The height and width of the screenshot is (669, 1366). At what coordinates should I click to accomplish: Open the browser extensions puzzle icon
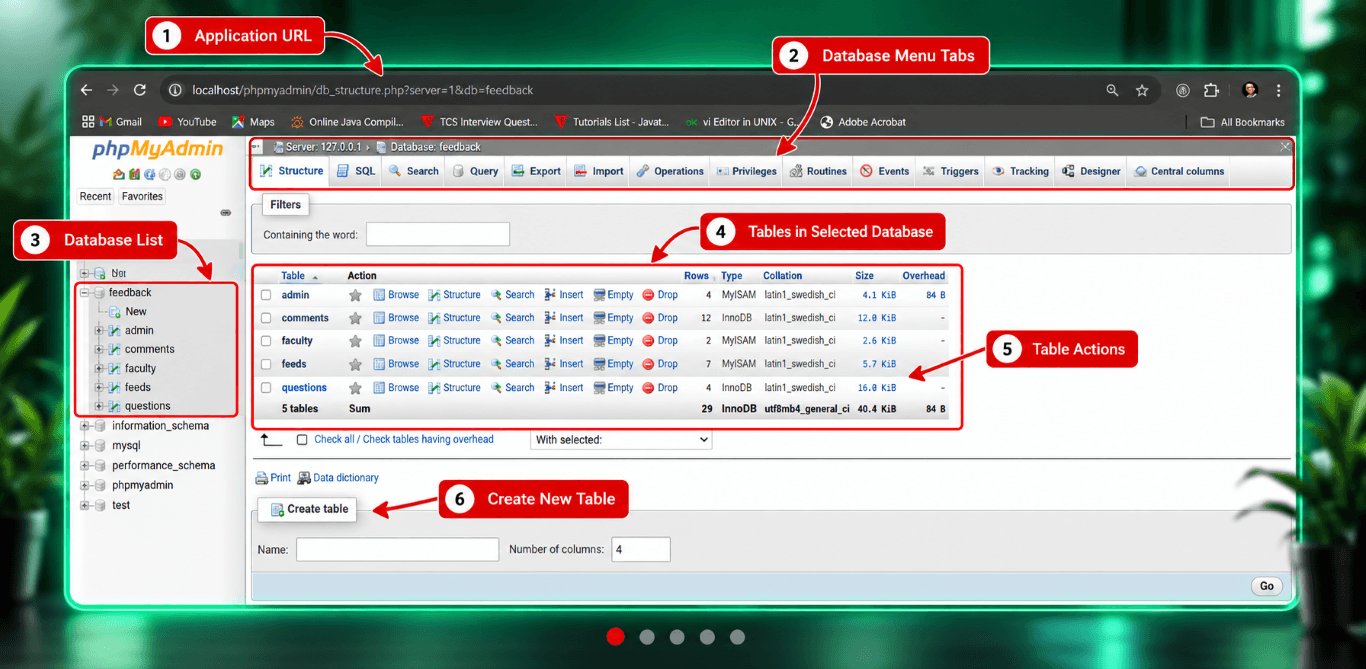coord(1211,90)
